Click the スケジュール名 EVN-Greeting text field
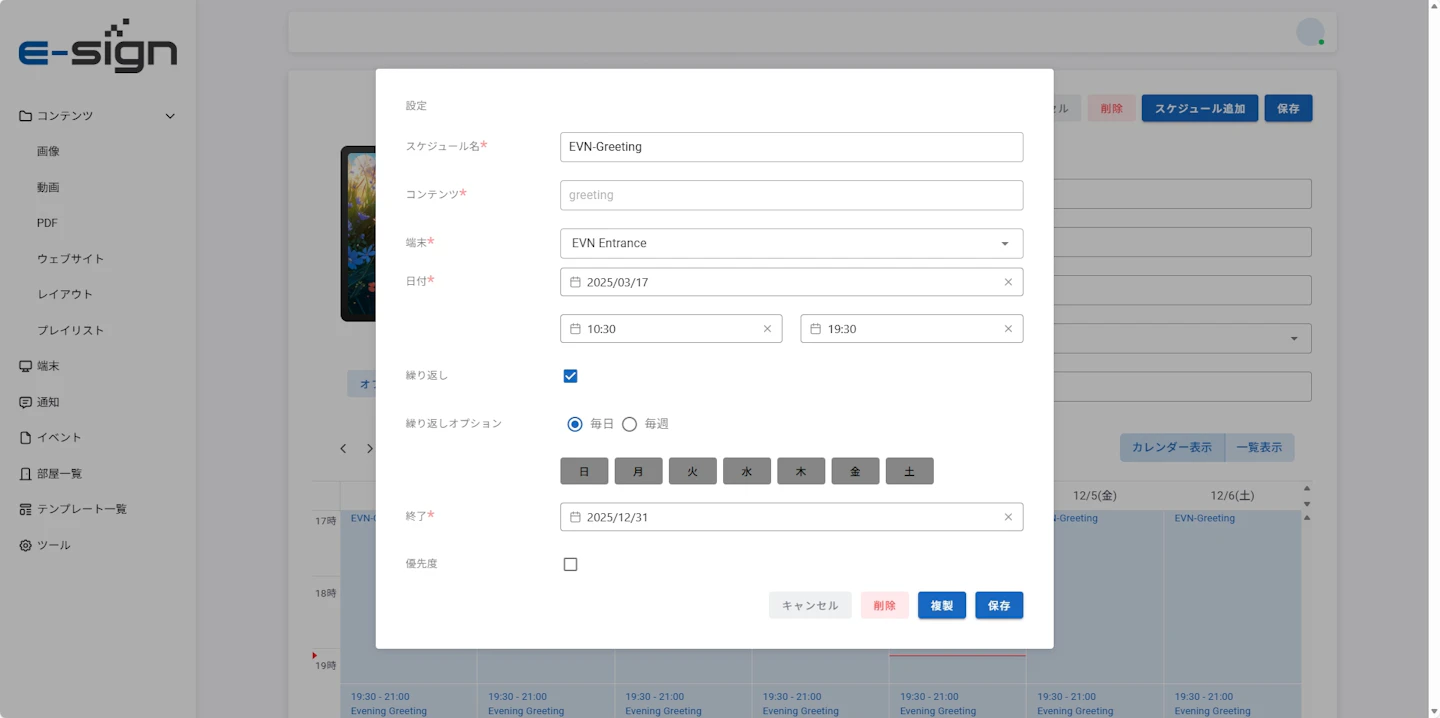This screenshot has height=718, width=1440. (x=791, y=147)
